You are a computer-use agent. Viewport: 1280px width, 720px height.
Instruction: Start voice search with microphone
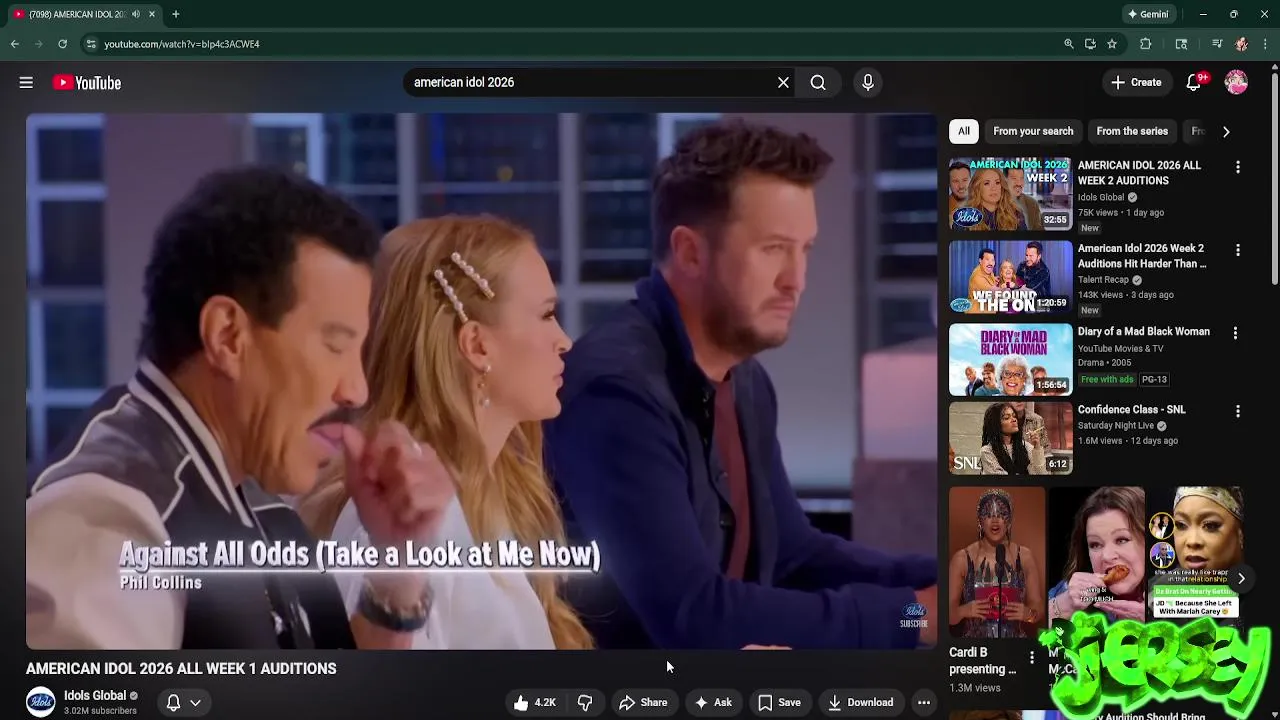point(868,83)
